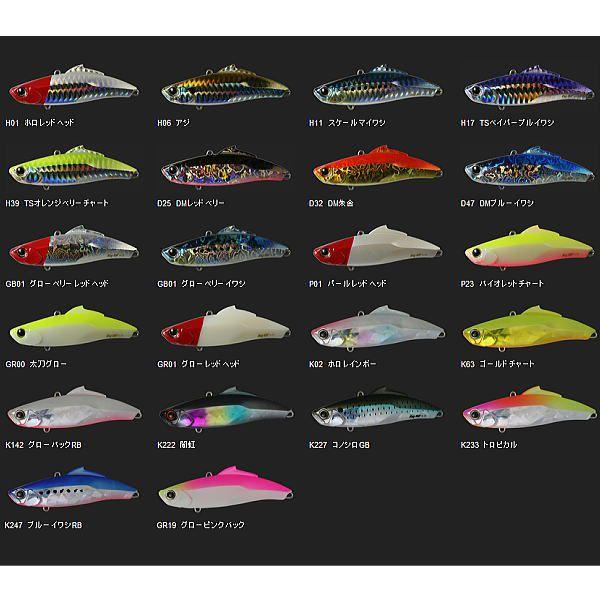
Task: Select the K233 pink-orange-yellow tropical lure
Action: [x=529, y=408]
